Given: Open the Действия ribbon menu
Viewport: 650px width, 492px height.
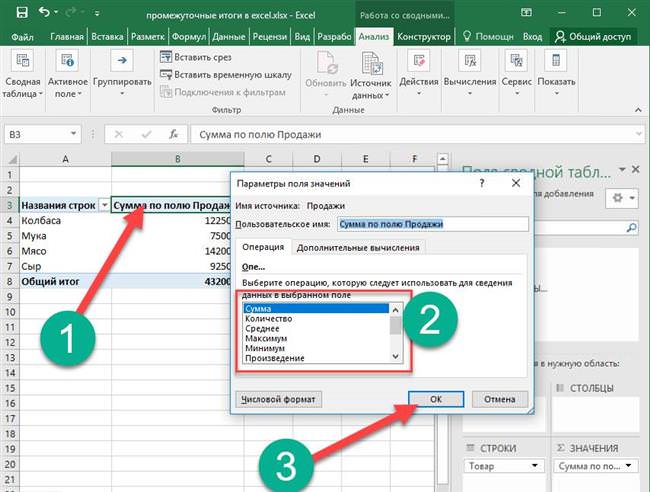Looking at the screenshot, I should coord(418,75).
